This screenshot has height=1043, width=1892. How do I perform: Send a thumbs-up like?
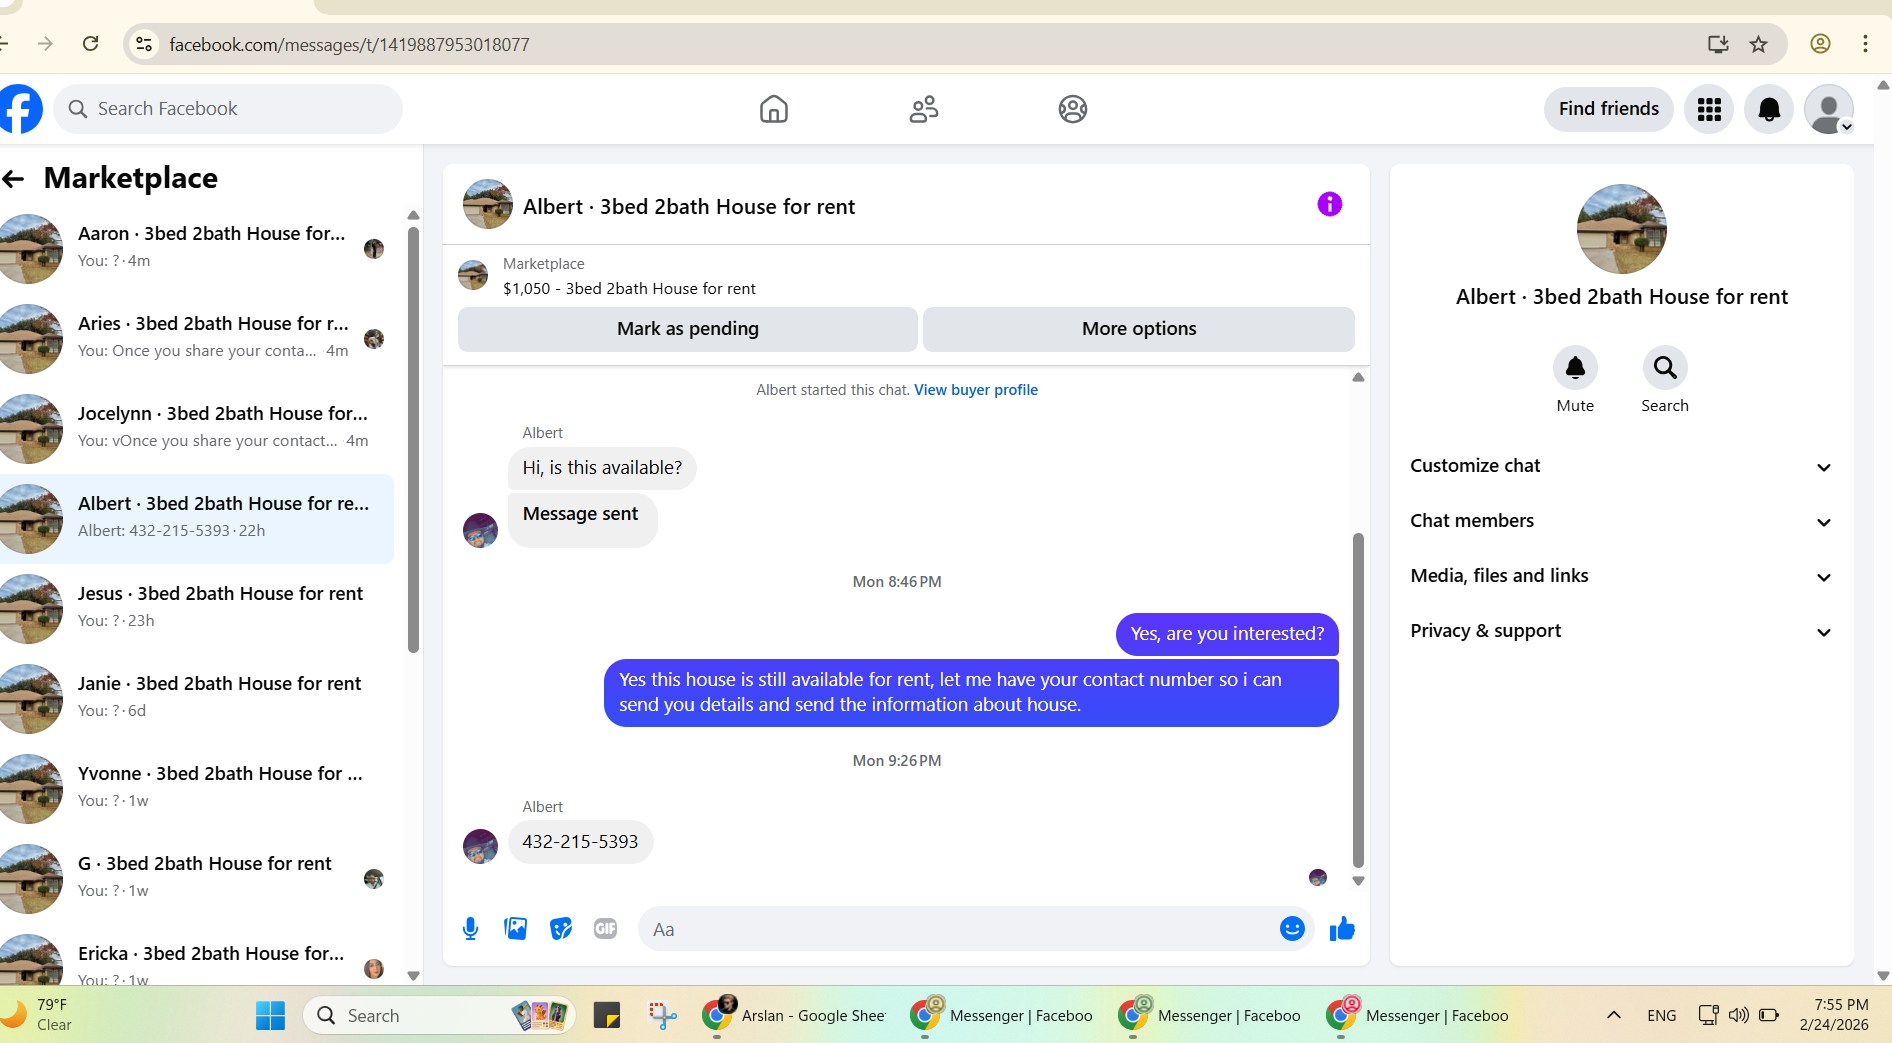[1342, 929]
